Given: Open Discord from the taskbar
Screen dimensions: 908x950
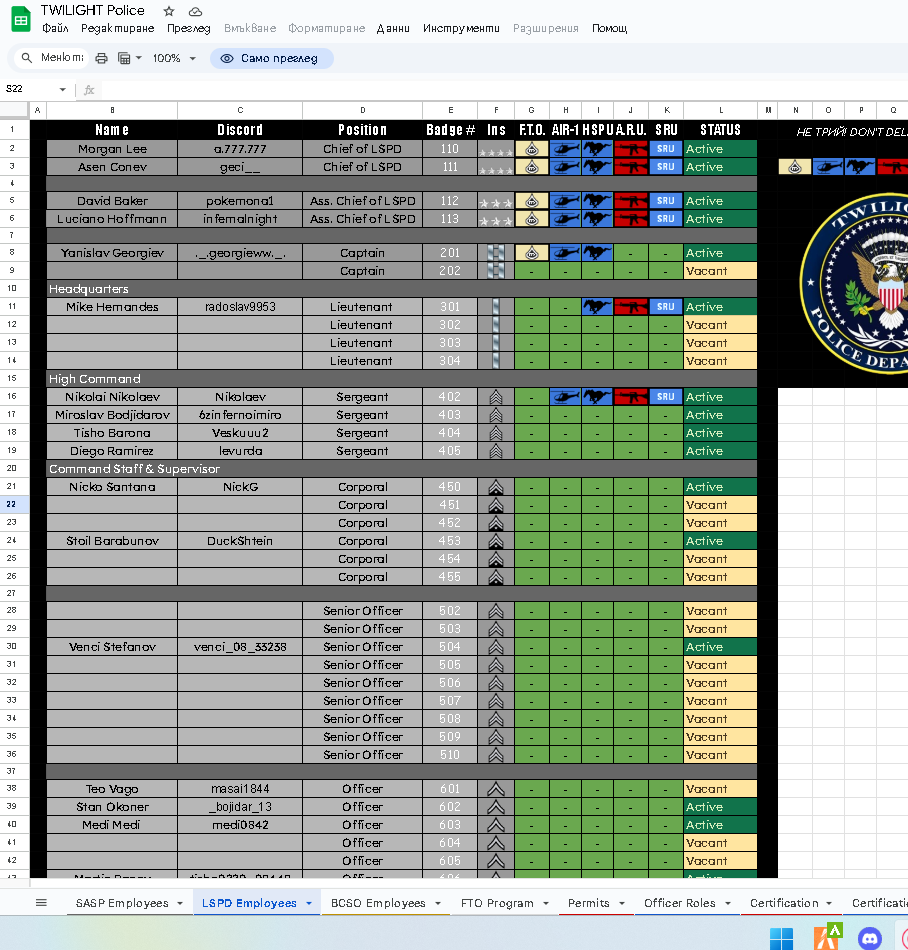Looking at the screenshot, I should pyautogui.click(x=870, y=938).
